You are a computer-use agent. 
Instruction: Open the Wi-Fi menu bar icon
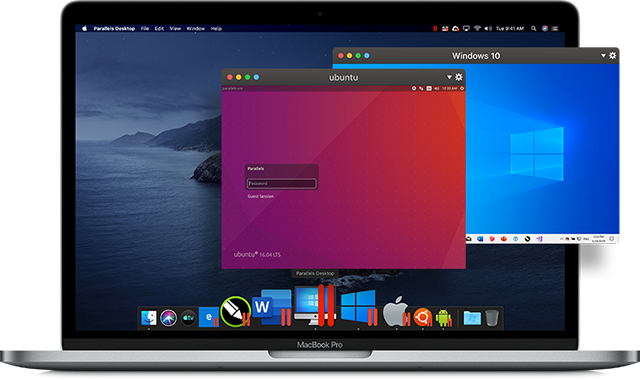pos(477,29)
